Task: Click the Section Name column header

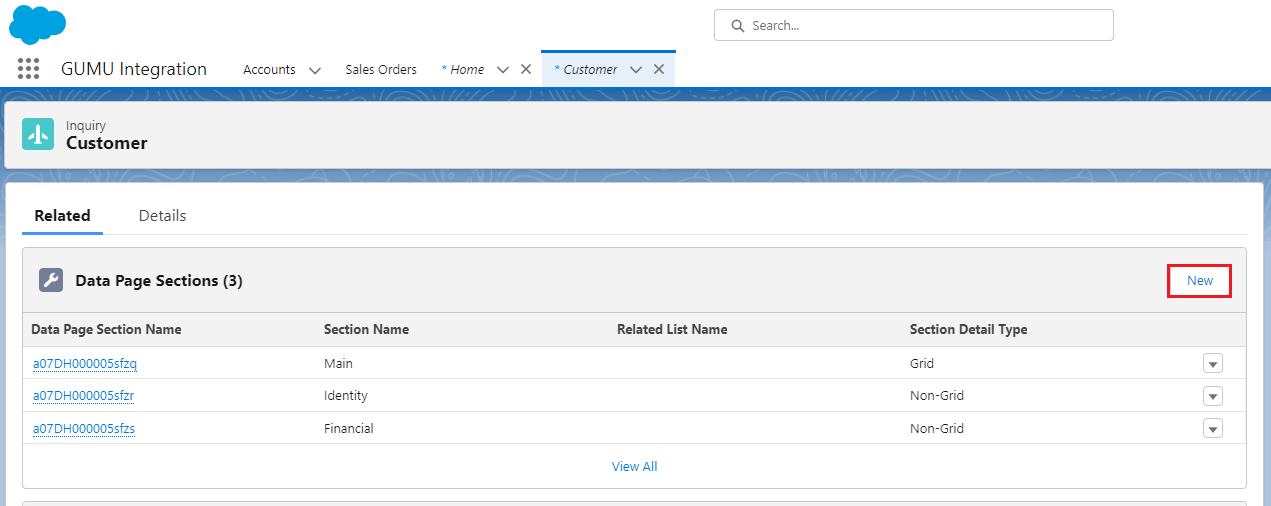Action: tap(366, 329)
